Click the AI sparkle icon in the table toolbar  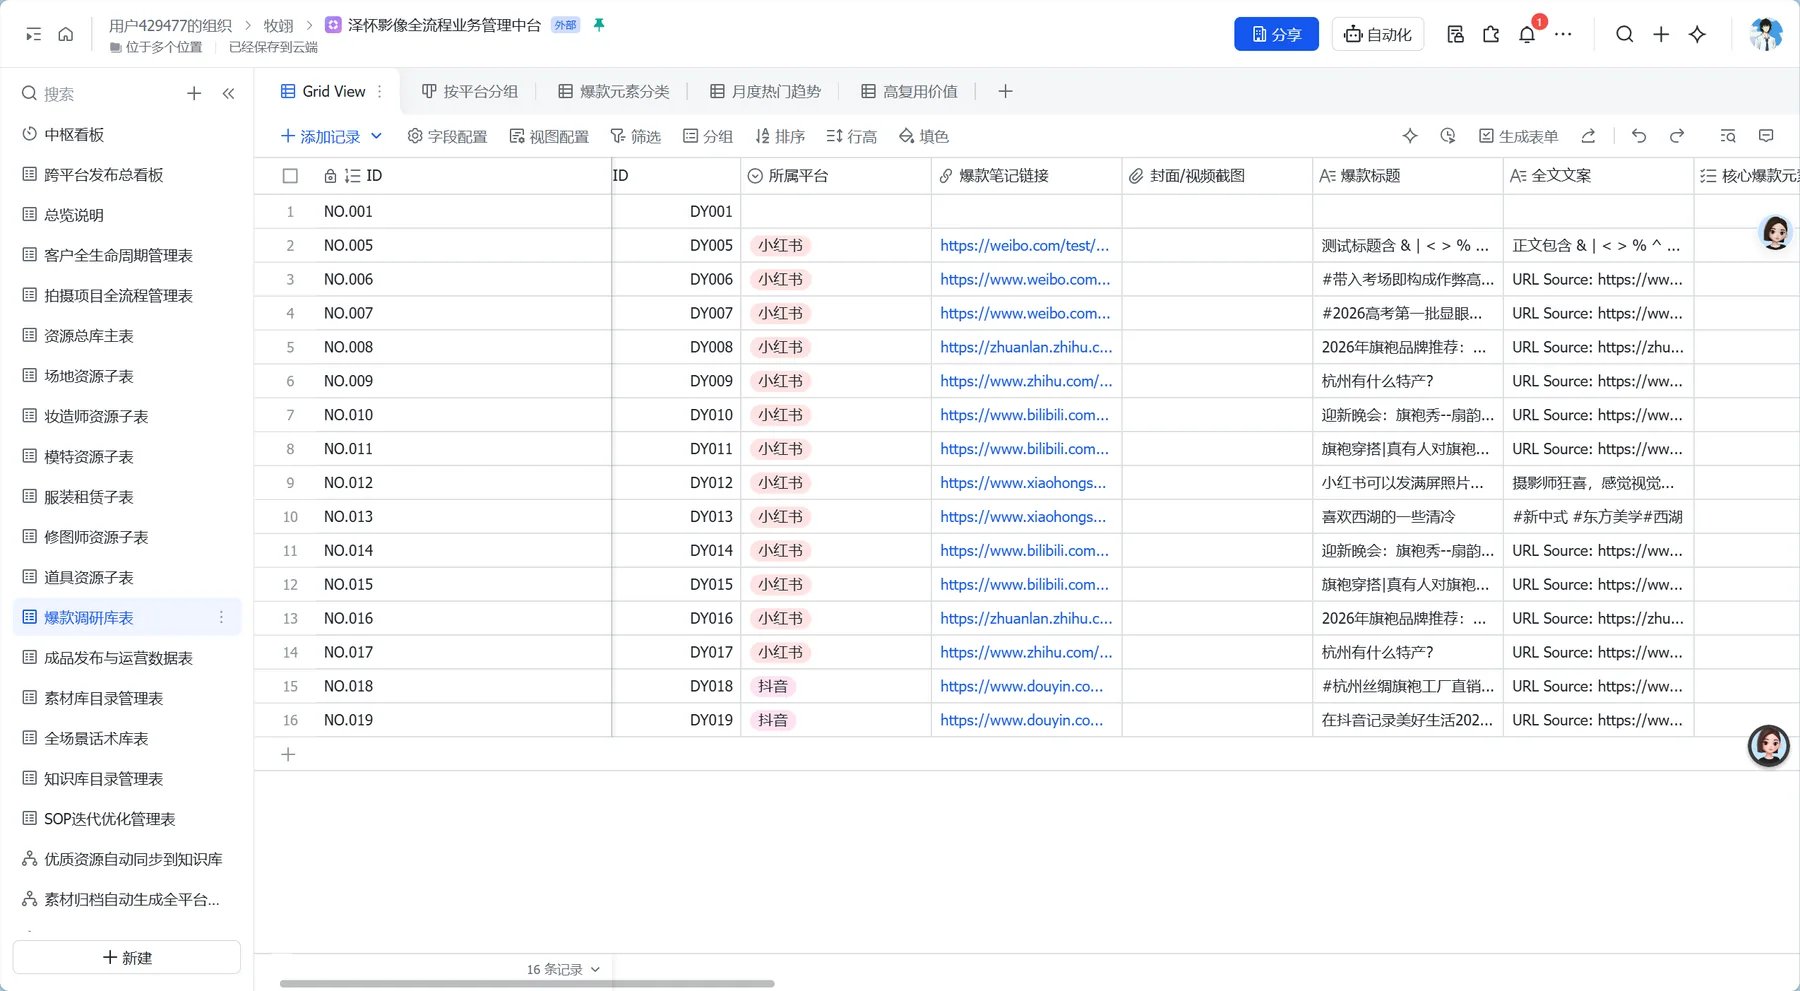(x=1410, y=136)
